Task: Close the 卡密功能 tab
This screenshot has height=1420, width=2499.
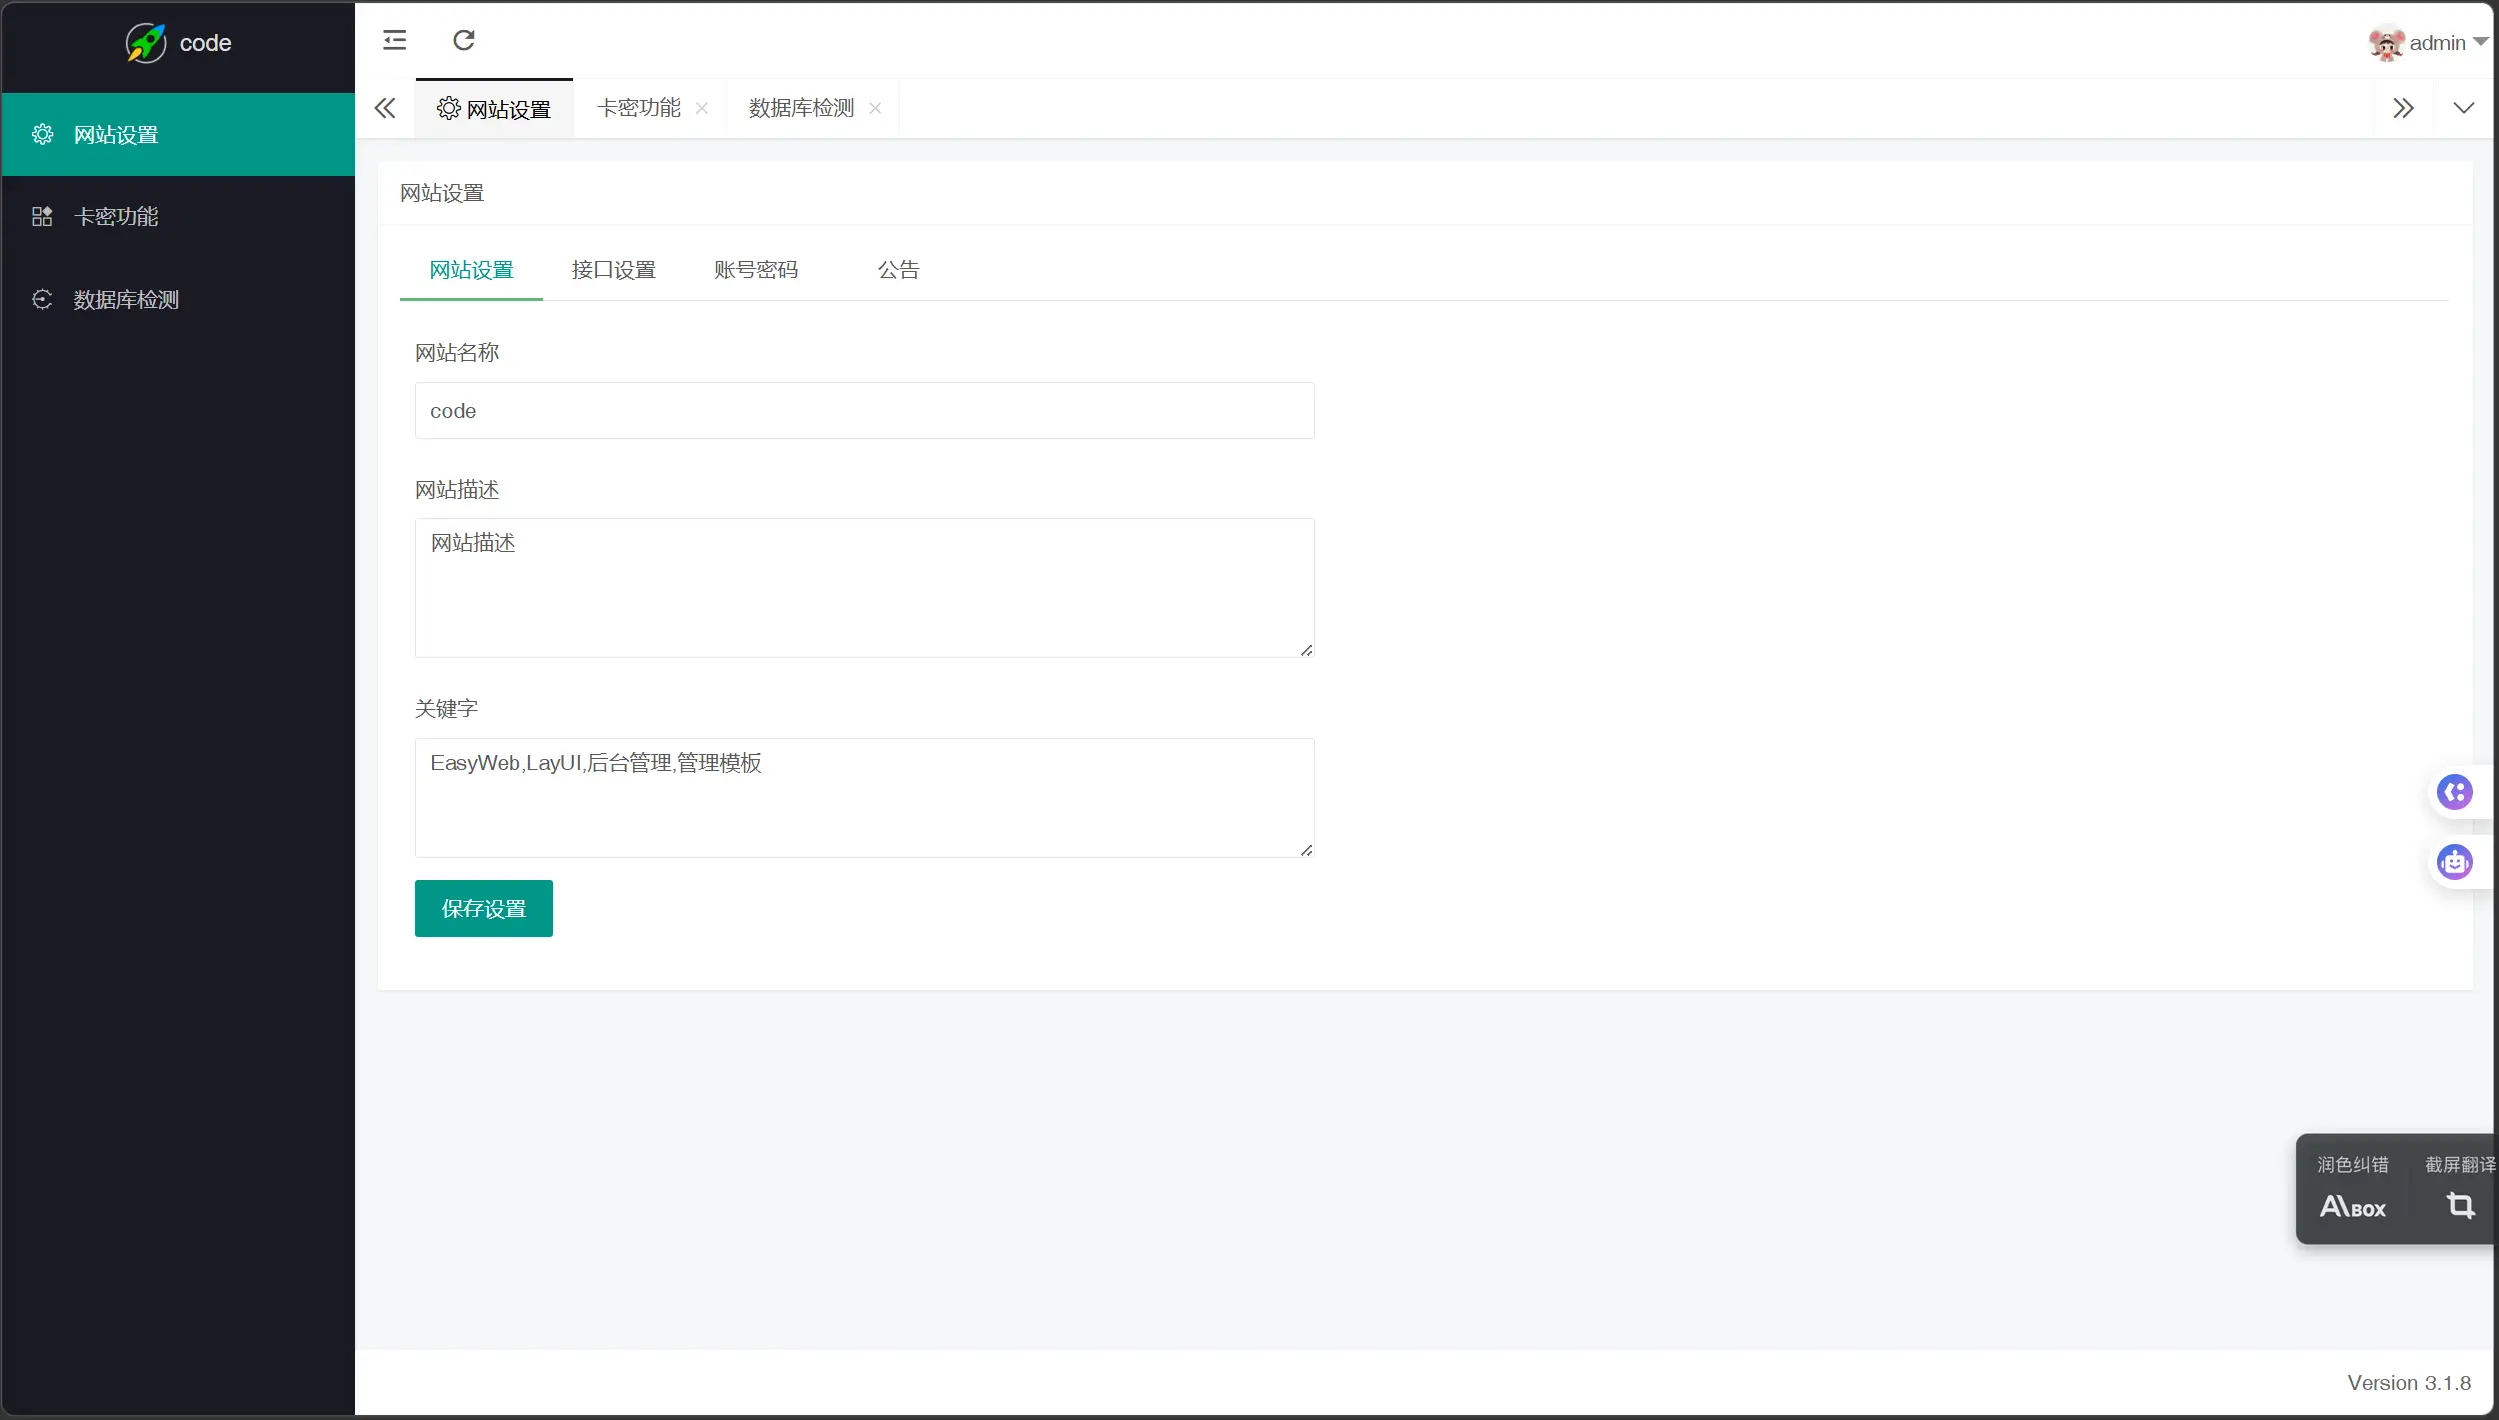Action: click(x=701, y=108)
